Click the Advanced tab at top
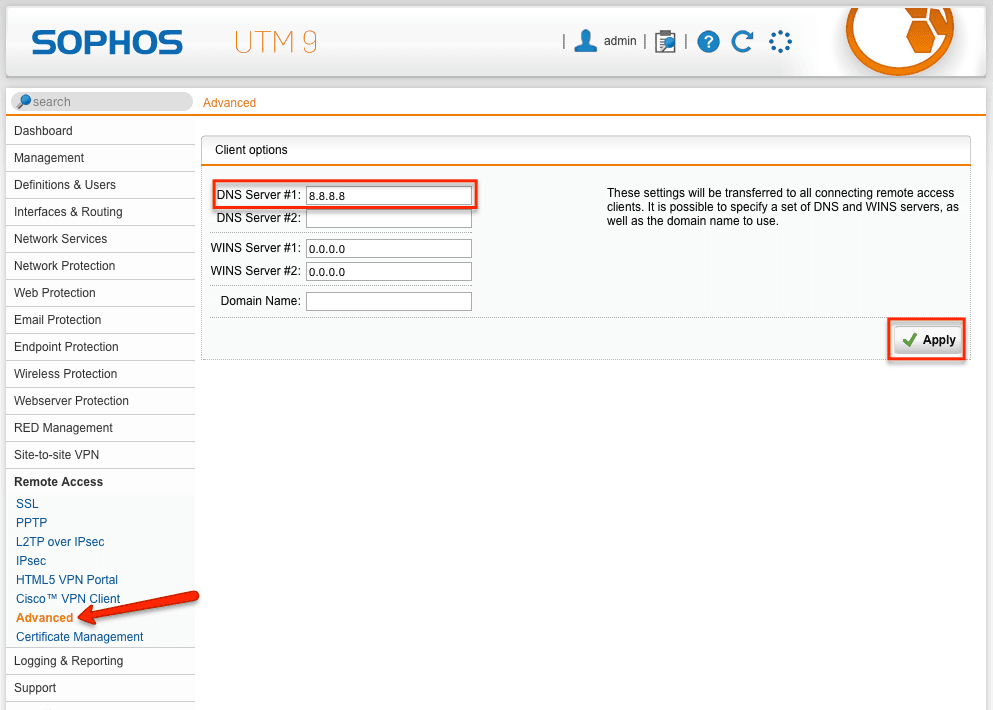 229,103
